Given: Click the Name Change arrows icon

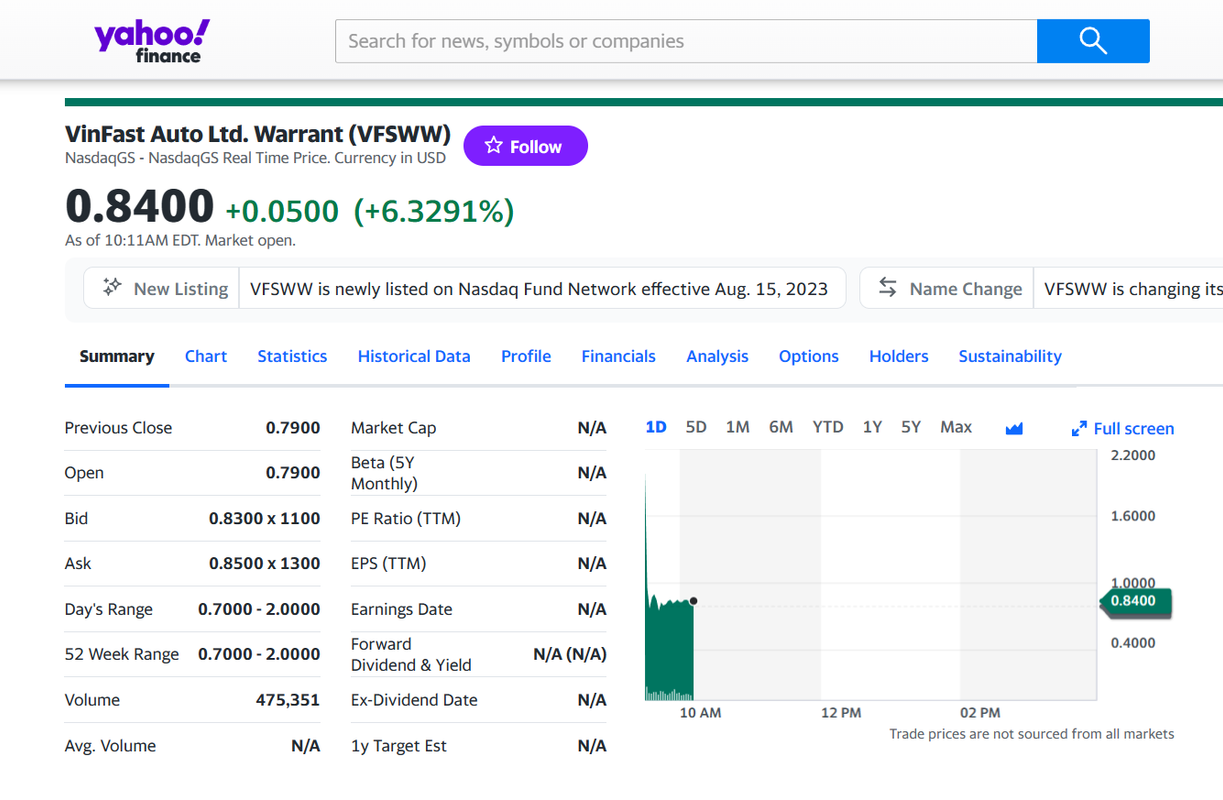Looking at the screenshot, I should click(887, 287).
